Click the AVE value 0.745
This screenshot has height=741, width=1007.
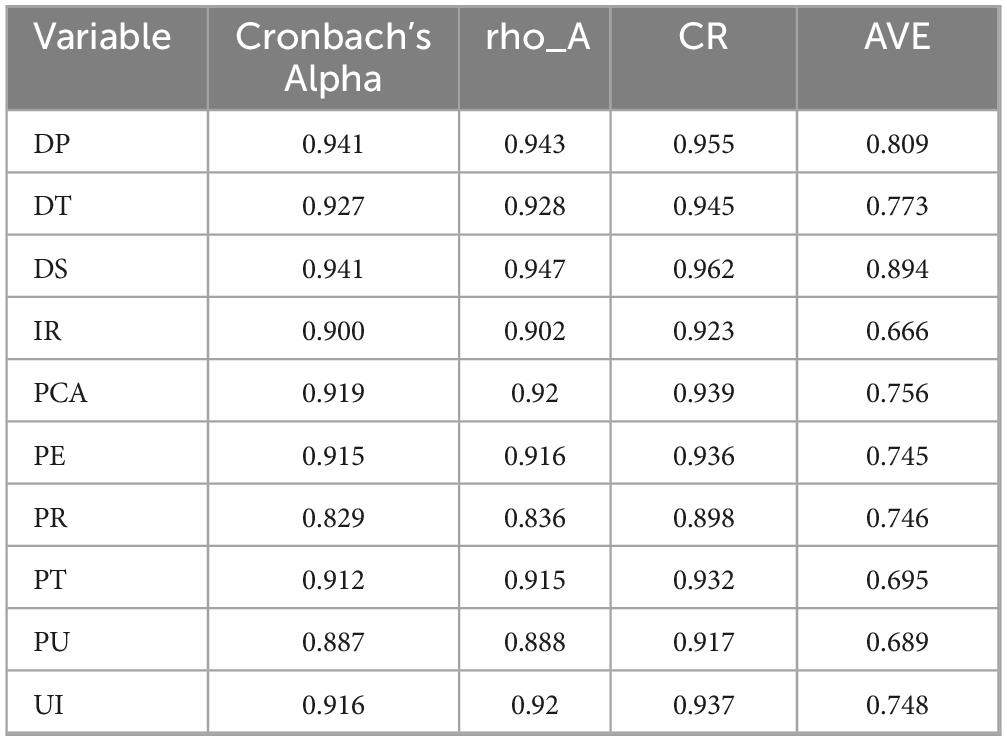897,456
